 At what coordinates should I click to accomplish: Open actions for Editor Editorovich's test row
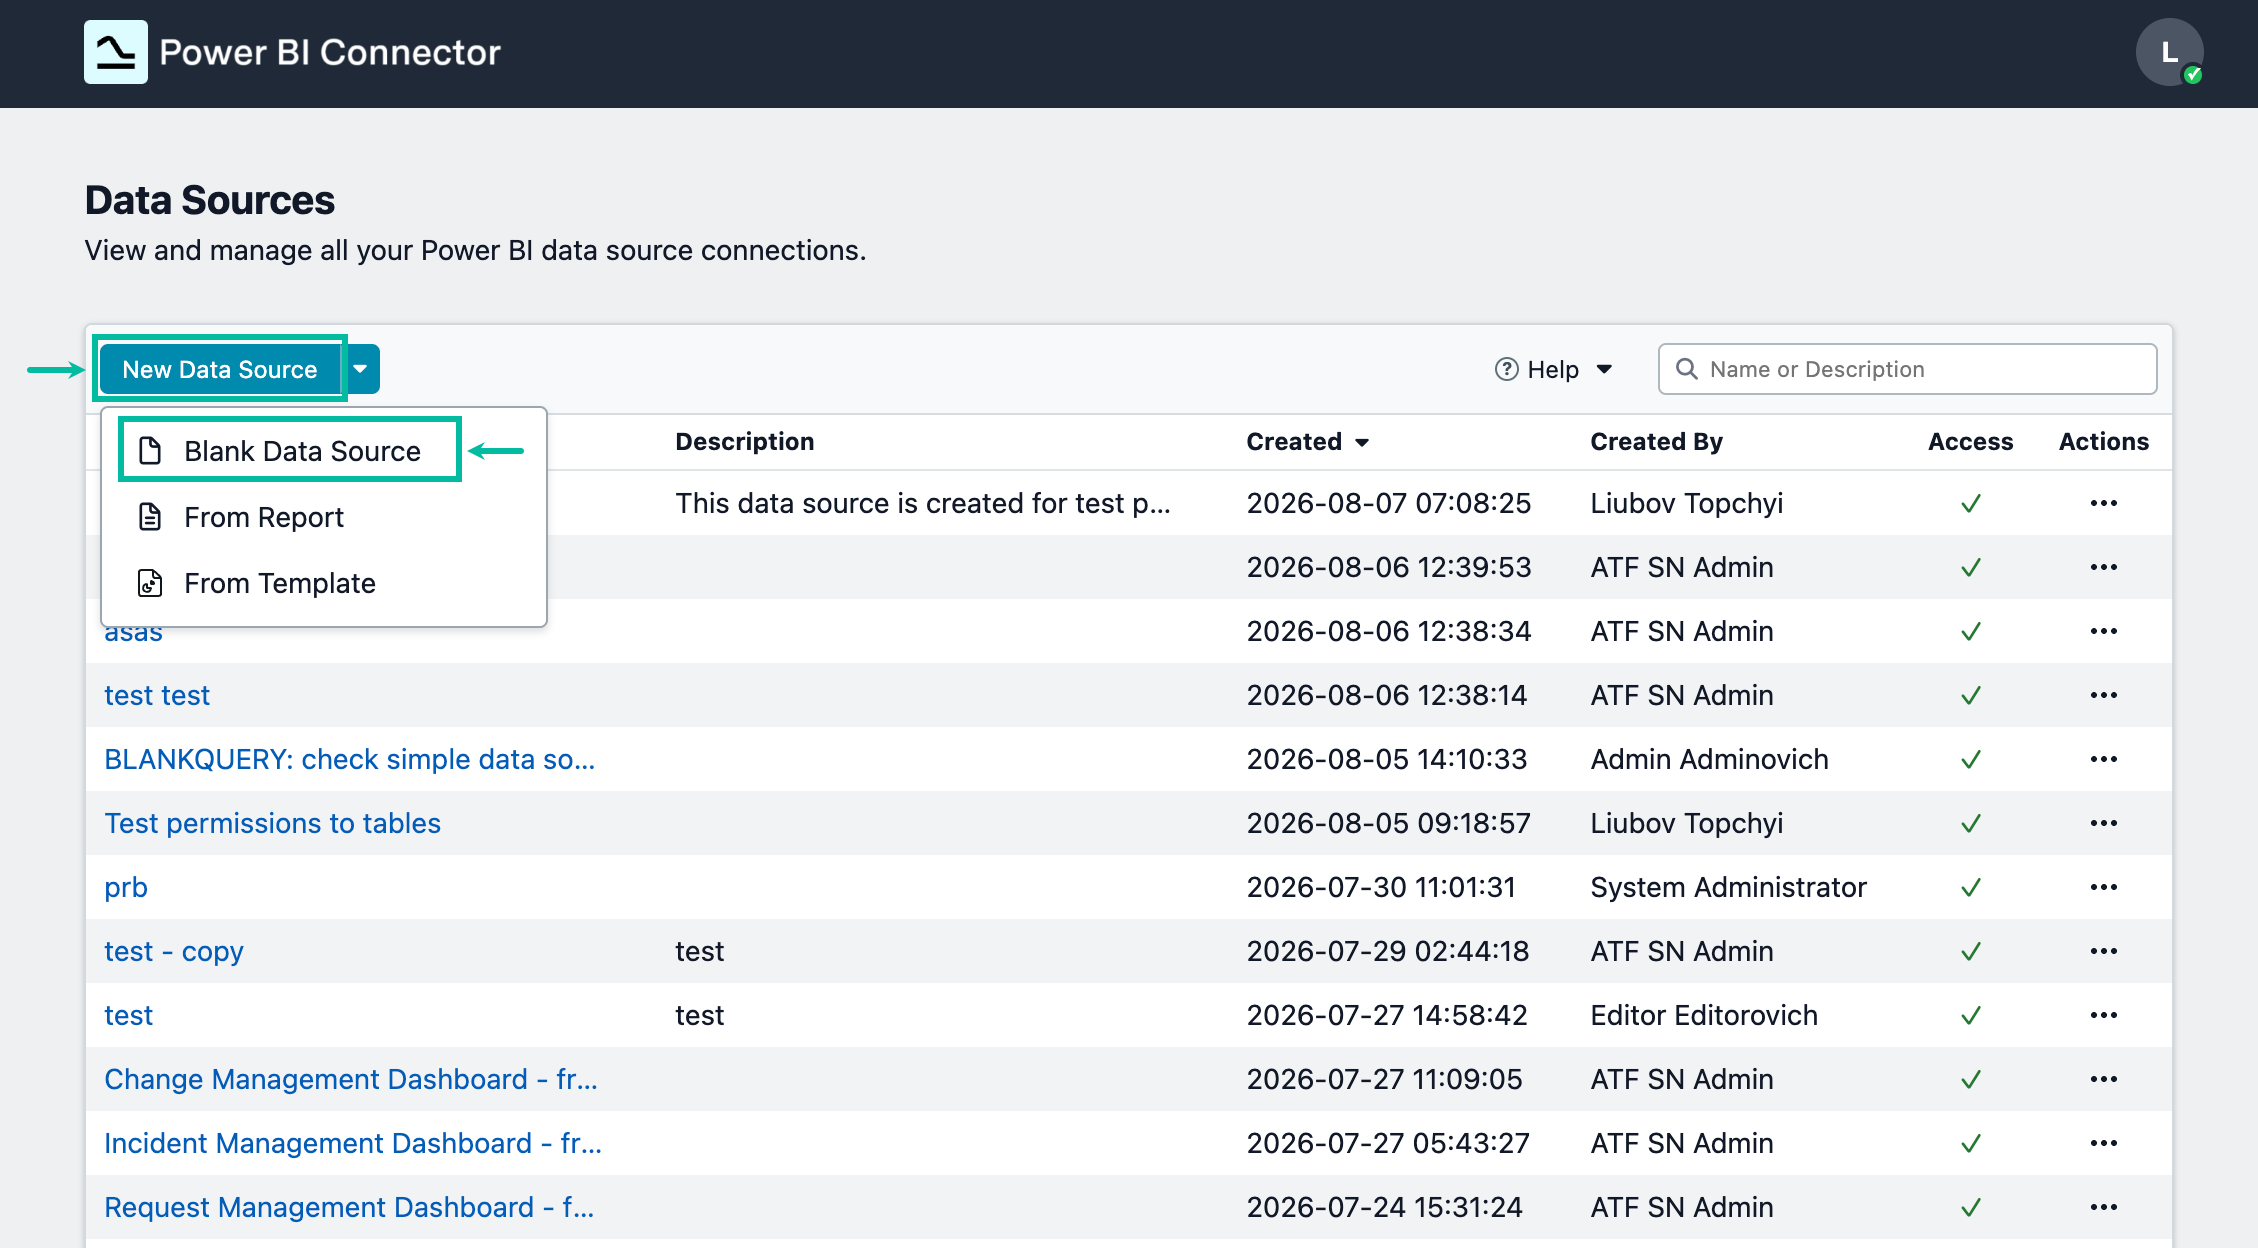pyautogui.click(x=2103, y=1015)
